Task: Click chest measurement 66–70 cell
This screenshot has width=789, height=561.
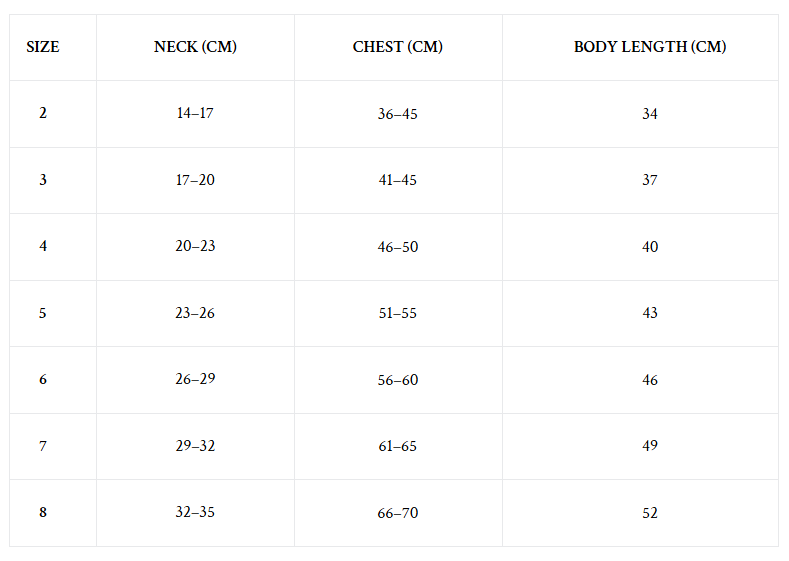Action: [398, 513]
